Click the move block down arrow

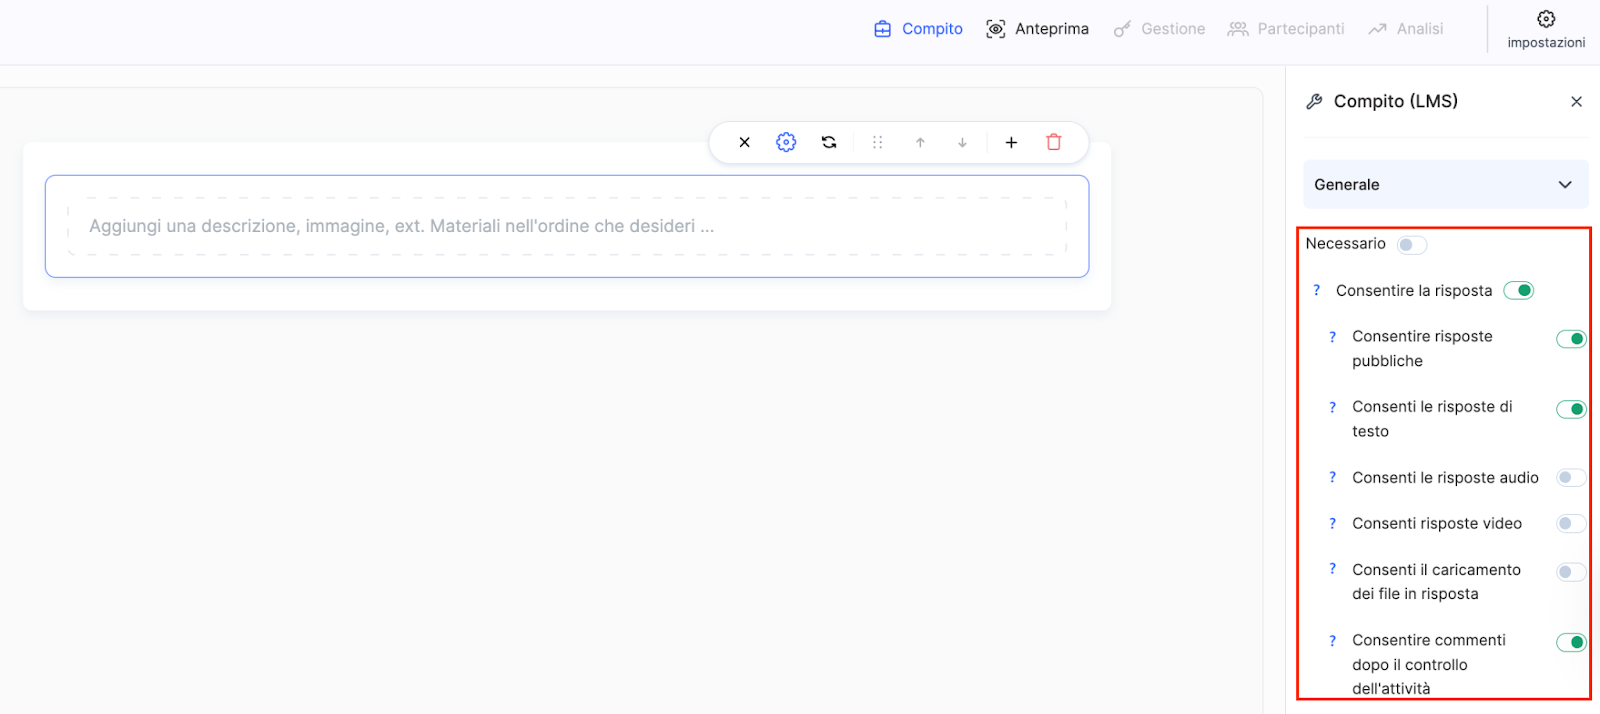point(962,142)
